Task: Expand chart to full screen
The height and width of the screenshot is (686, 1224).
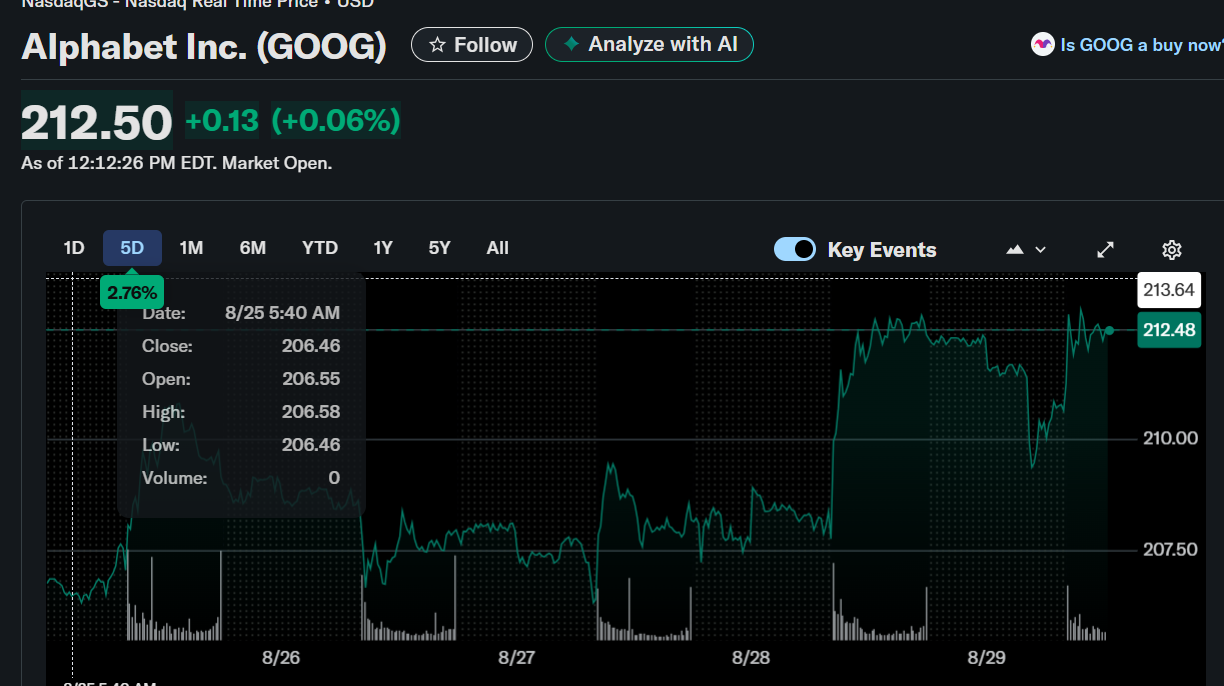Action: tap(1105, 250)
